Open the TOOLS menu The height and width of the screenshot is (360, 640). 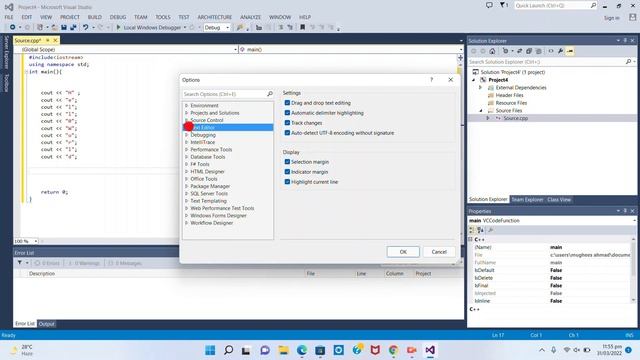[x=163, y=17]
